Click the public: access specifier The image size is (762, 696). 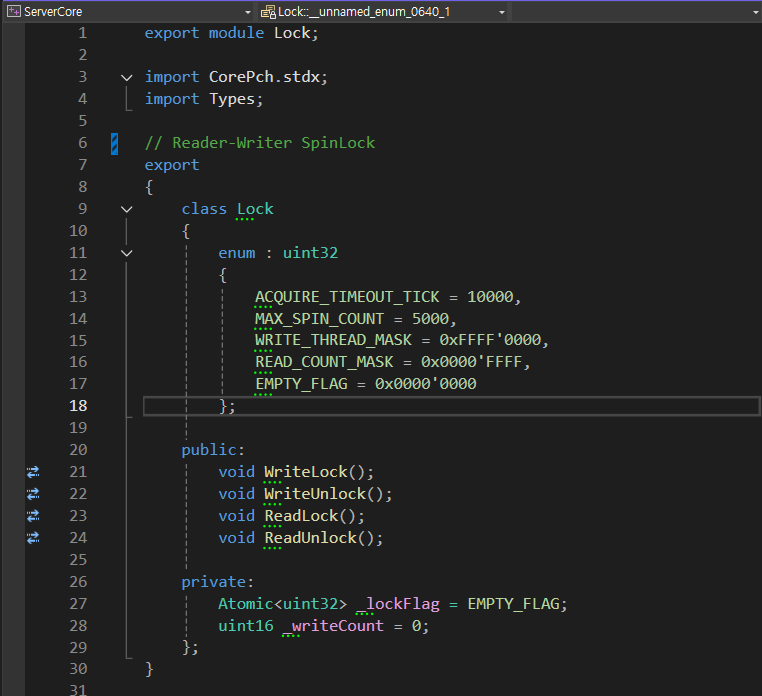tap(212, 450)
